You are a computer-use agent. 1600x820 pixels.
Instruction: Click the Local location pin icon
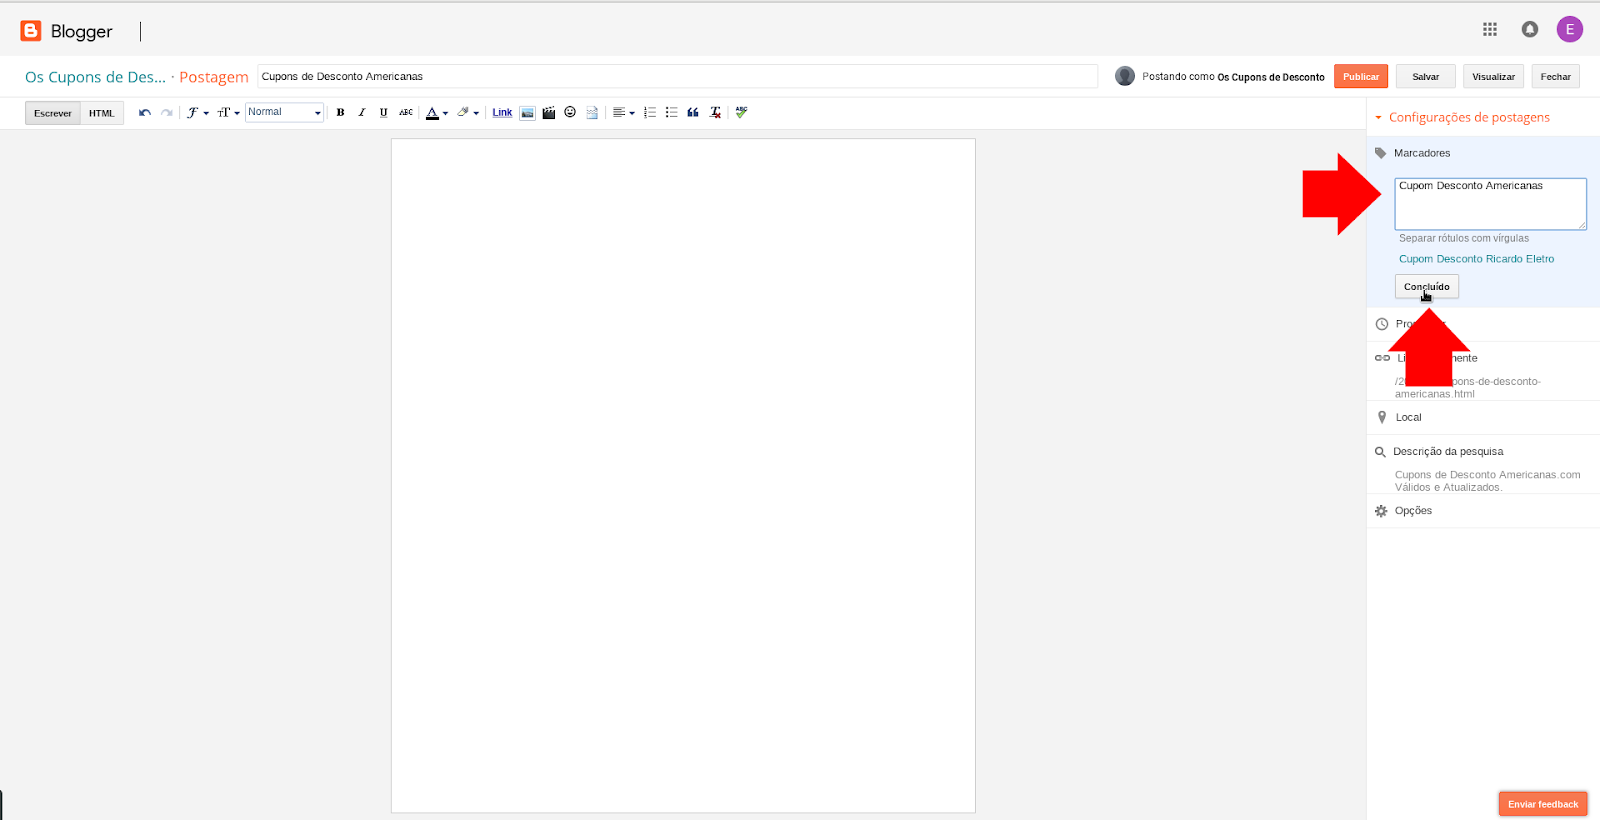point(1382,418)
